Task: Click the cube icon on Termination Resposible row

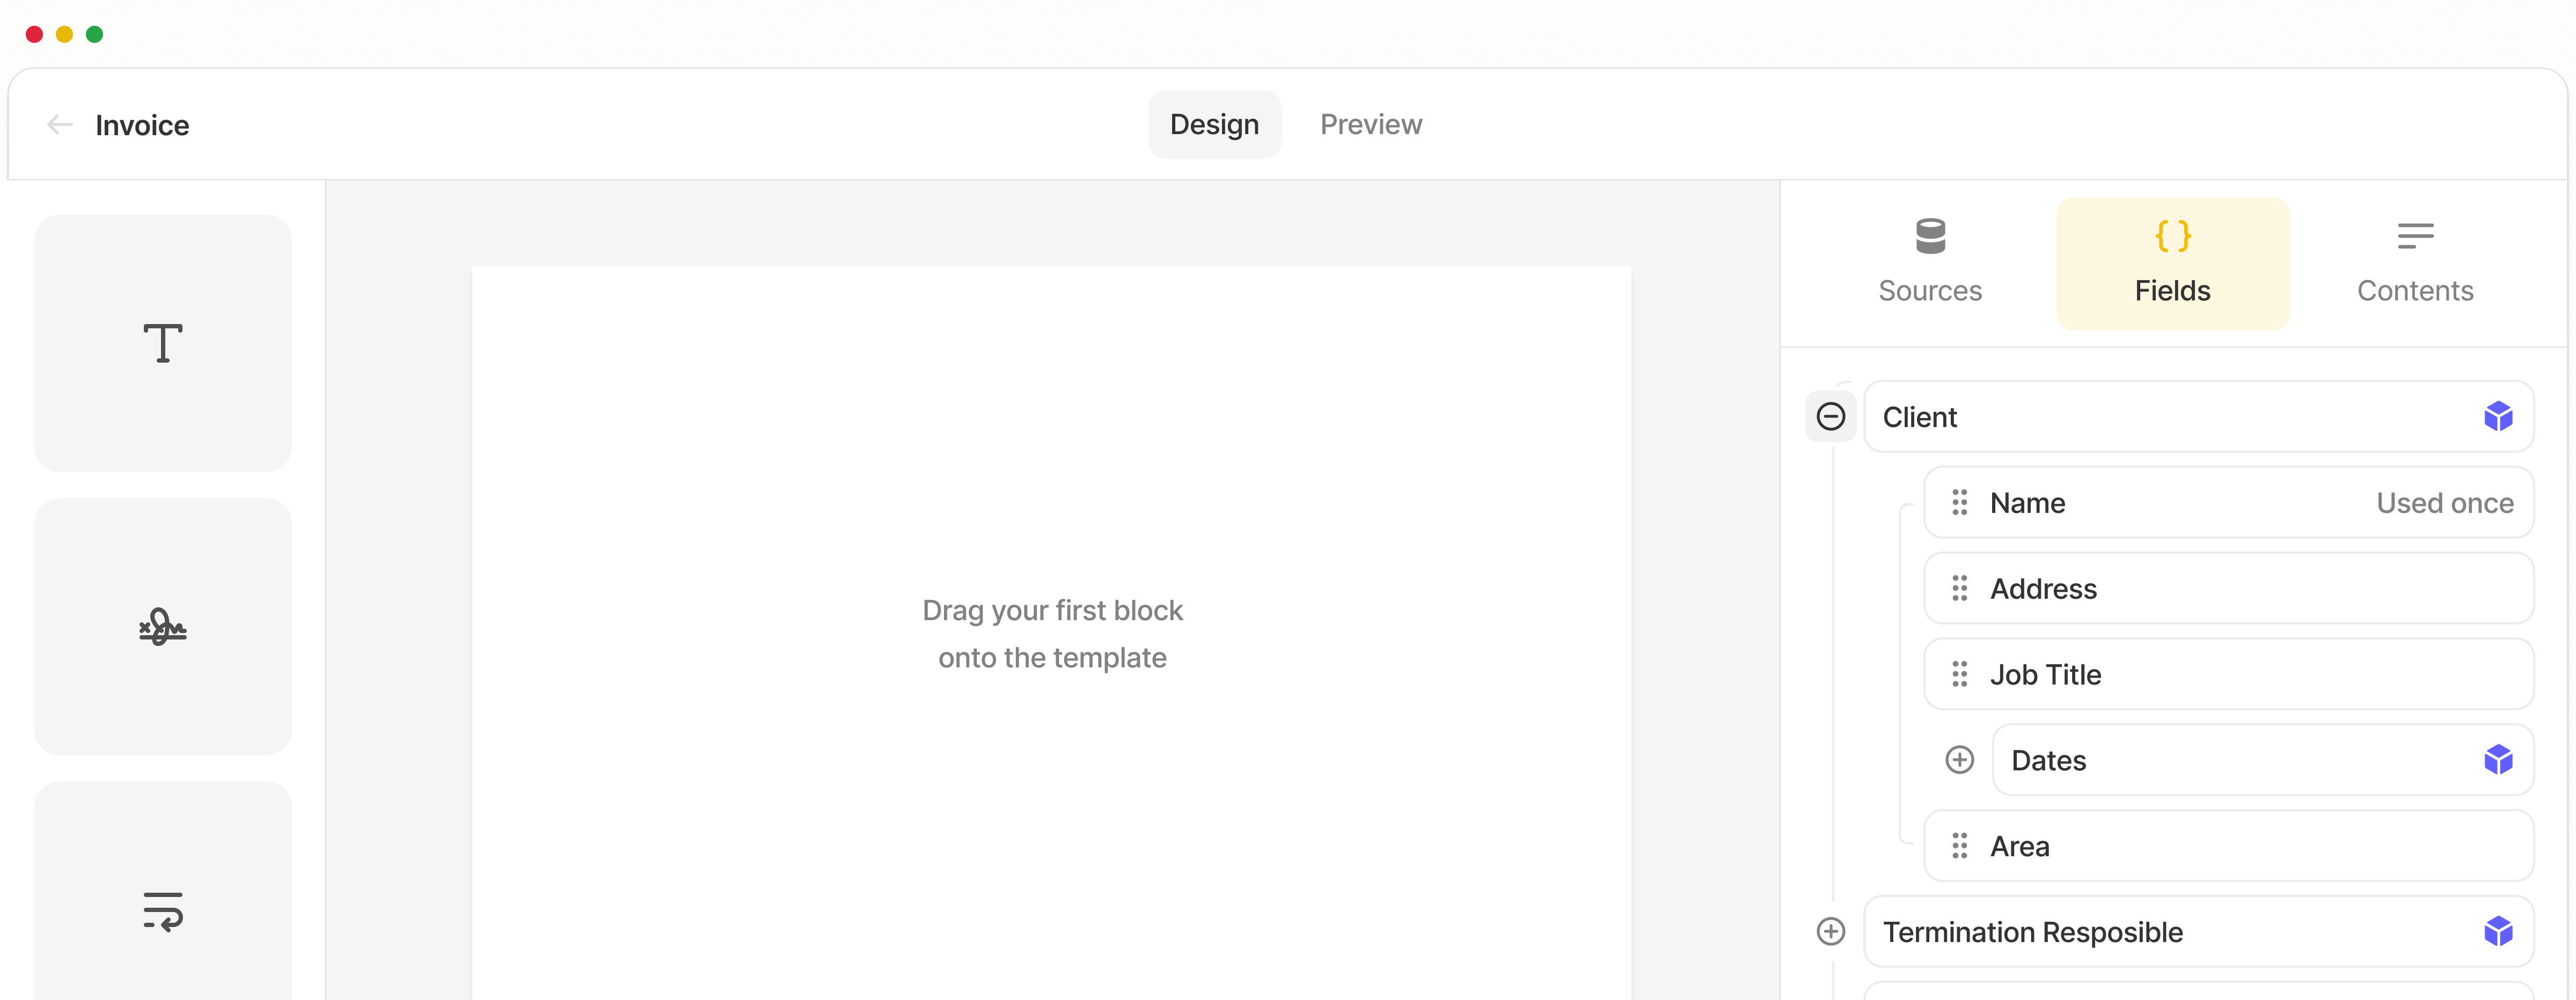Action: tap(2498, 932)
